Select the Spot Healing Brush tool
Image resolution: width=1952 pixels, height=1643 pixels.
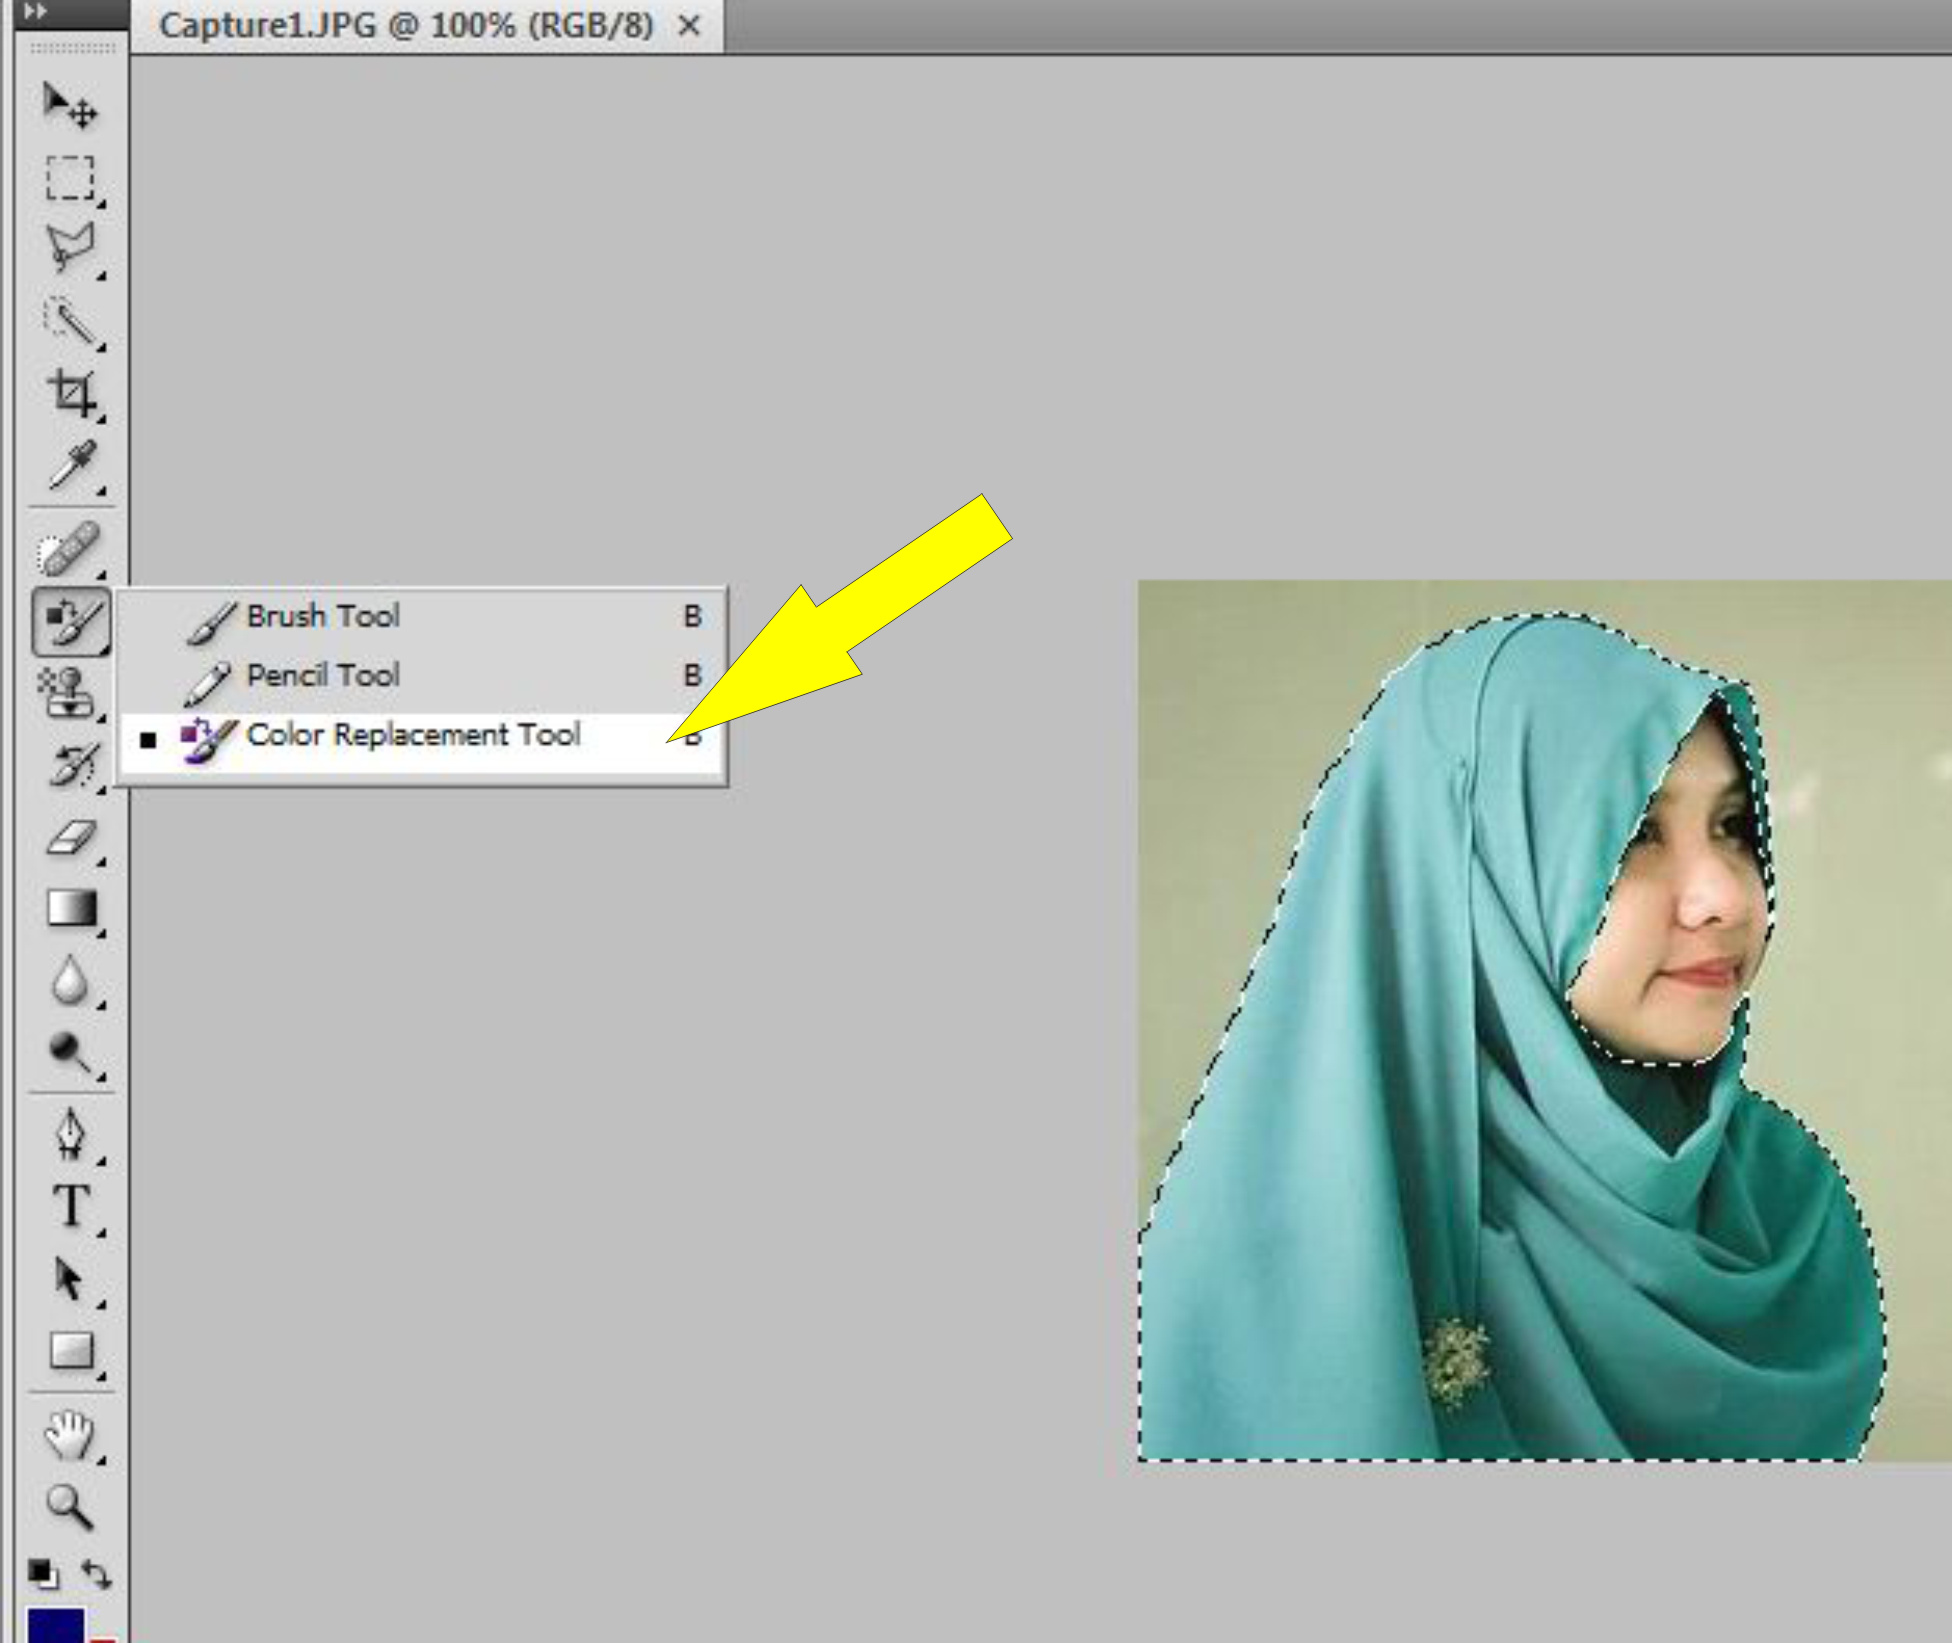[x=69, y=549]
